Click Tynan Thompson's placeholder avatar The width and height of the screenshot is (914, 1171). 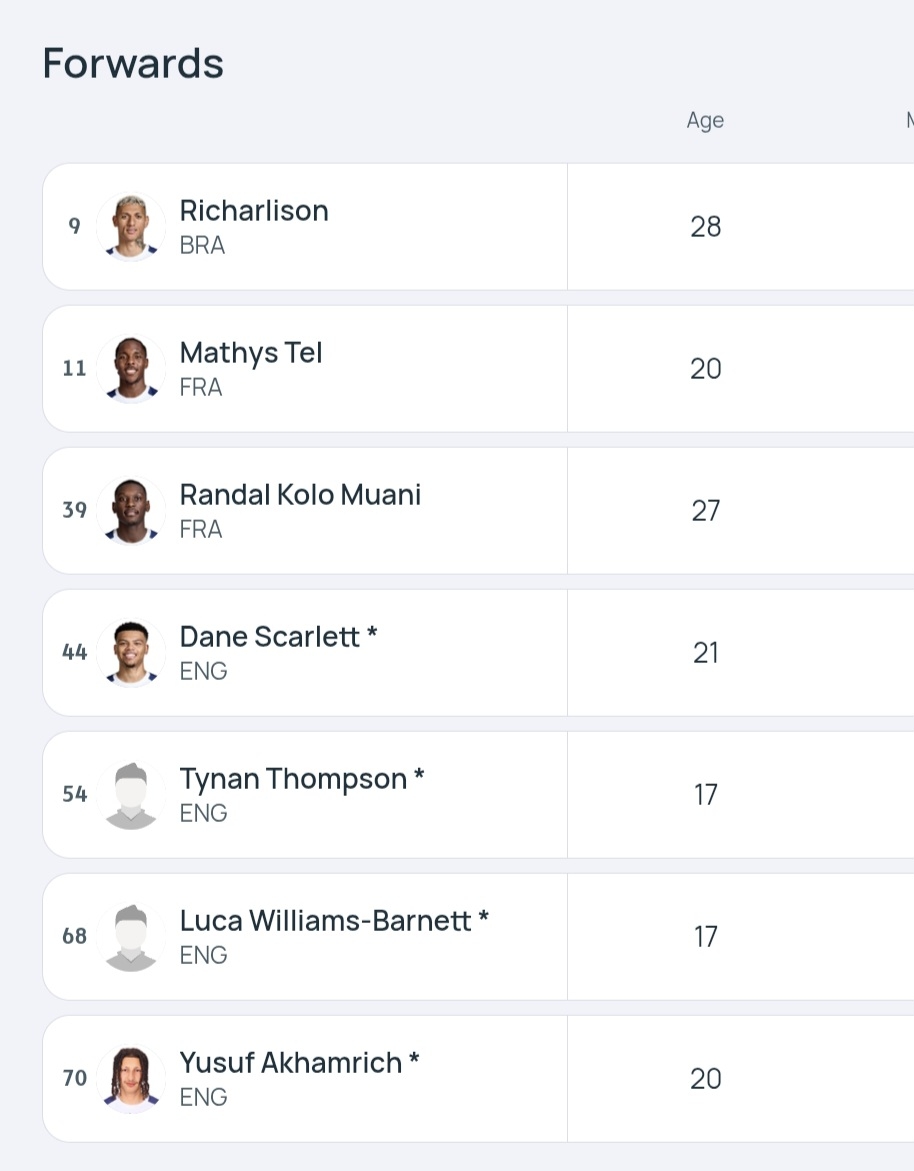pyautogui.click(x=131, y=795)
